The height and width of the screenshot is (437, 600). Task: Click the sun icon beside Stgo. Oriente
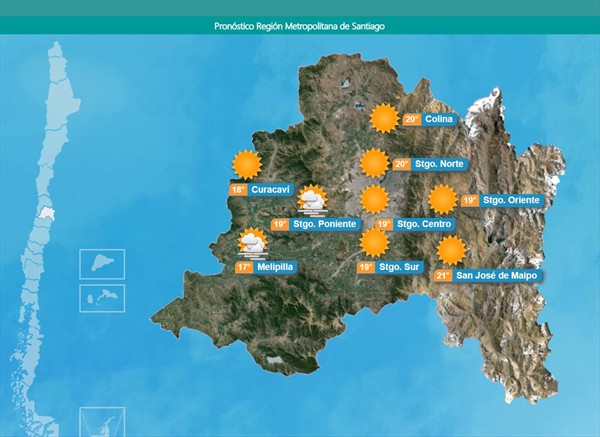(443, 200)
